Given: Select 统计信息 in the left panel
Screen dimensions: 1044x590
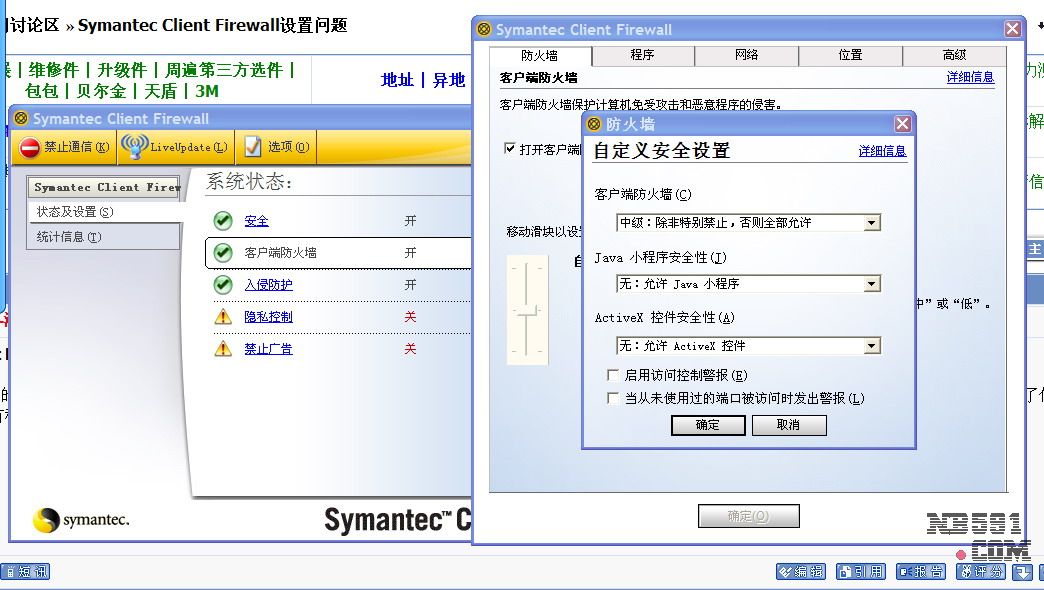Looking at the screenshot, I should pos(69,237).
